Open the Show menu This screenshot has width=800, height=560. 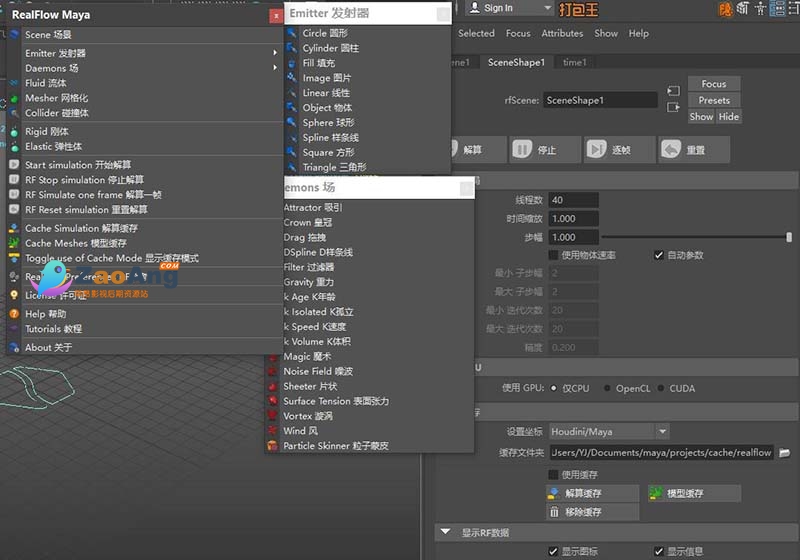606,33
